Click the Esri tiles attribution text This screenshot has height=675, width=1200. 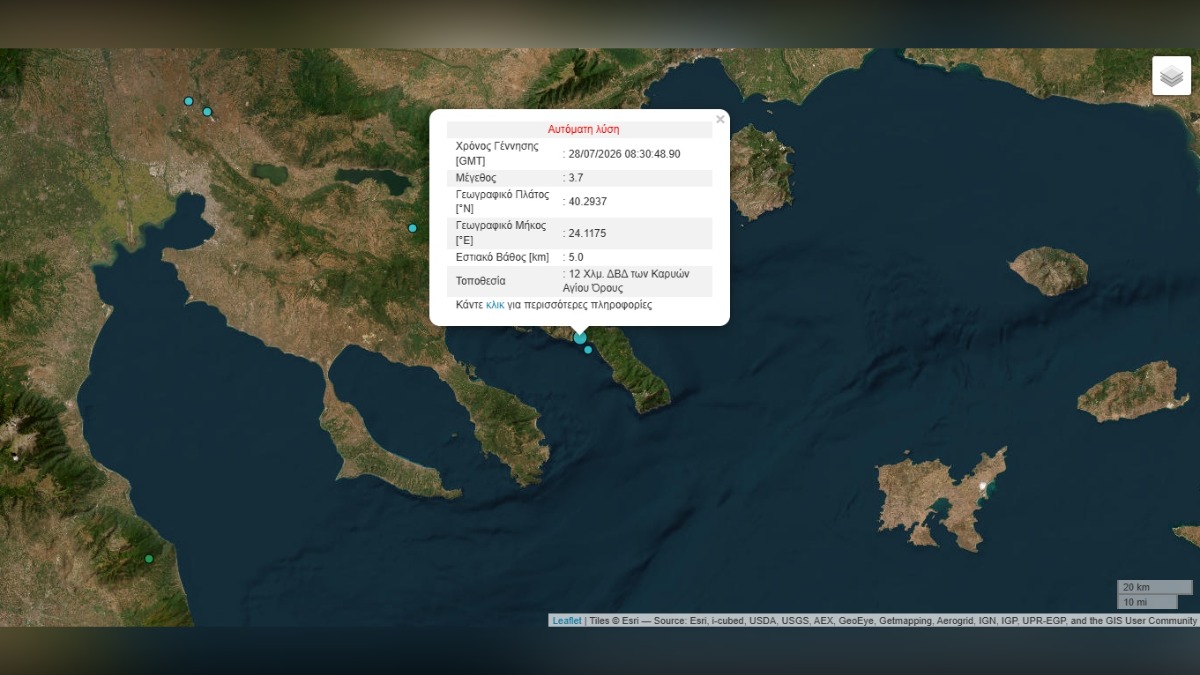tap(893, 621)
